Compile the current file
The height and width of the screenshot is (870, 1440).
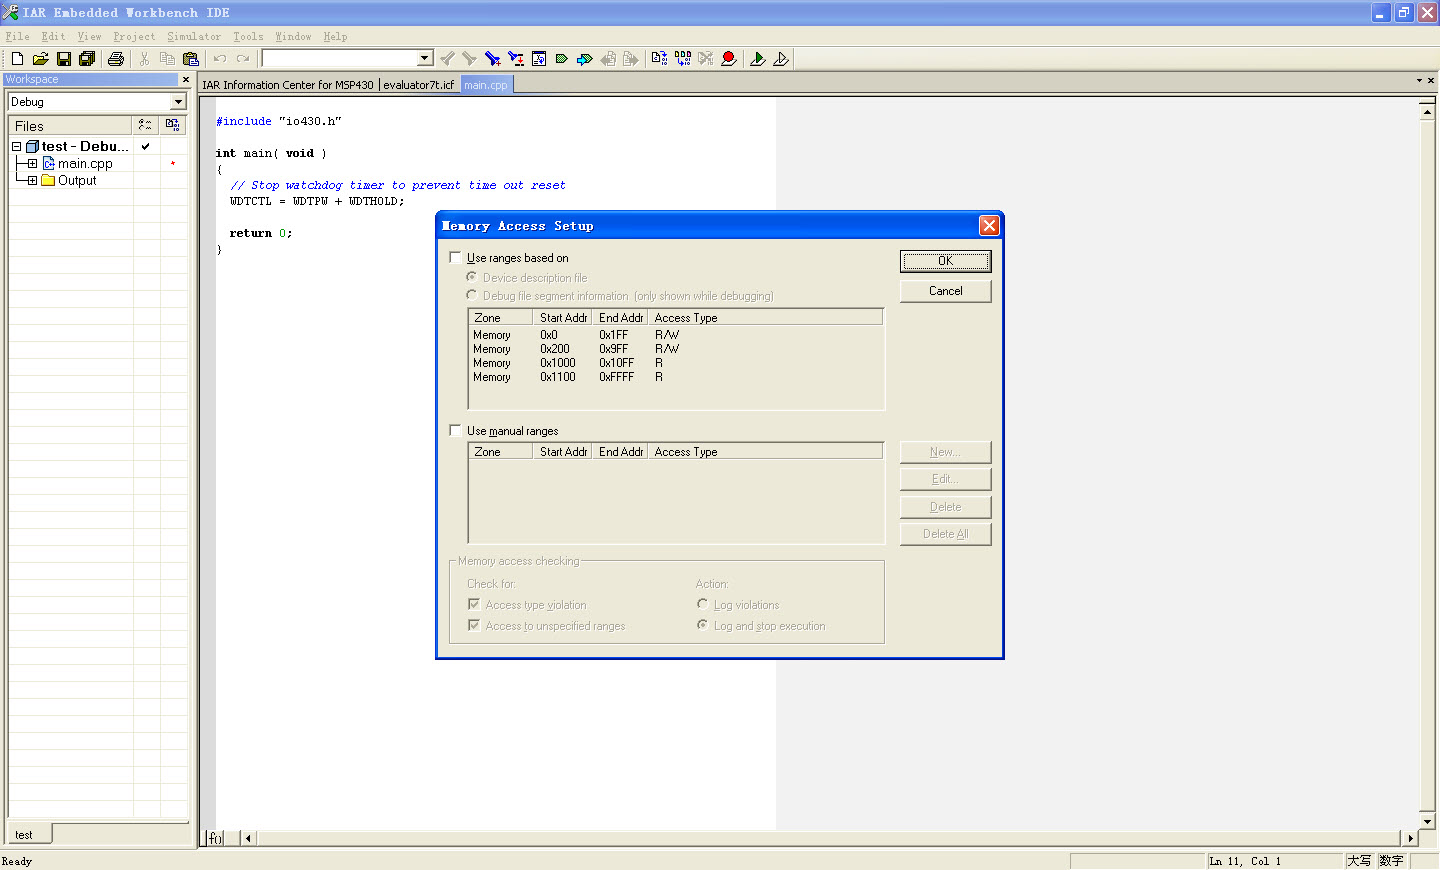tap(659, 59)
